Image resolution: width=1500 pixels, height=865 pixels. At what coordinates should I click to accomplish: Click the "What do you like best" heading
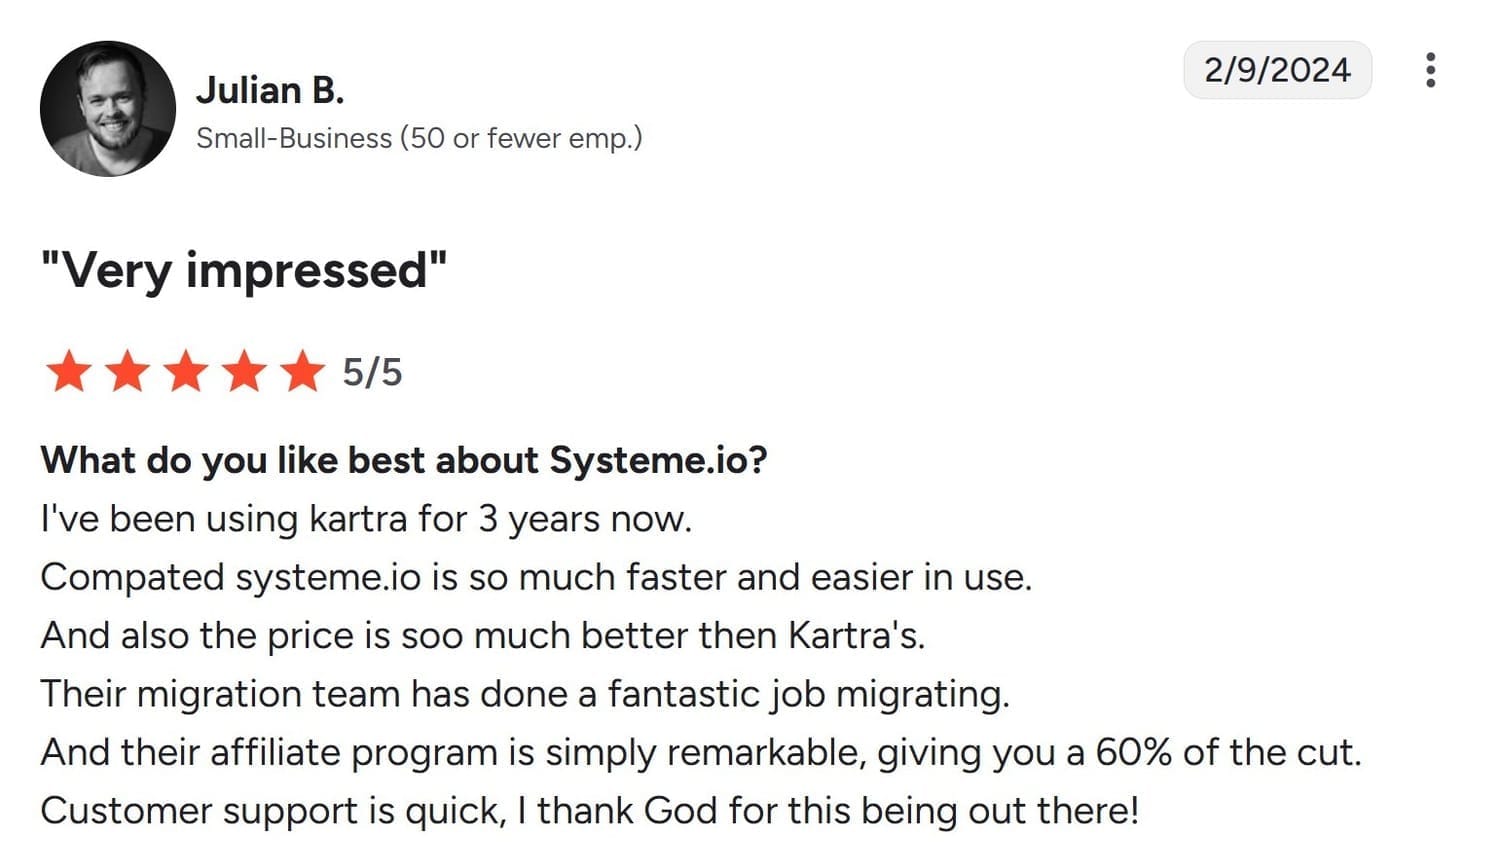[x=403, y=460]
